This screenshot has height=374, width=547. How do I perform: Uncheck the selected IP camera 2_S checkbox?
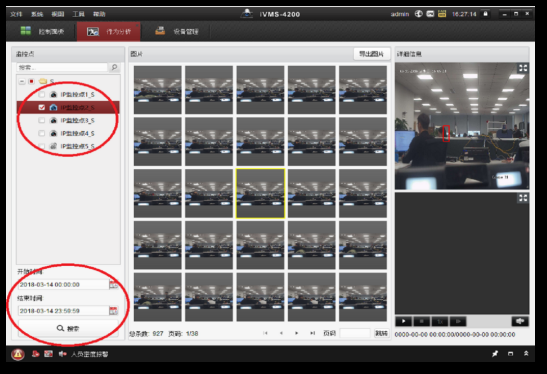(42, 107)
